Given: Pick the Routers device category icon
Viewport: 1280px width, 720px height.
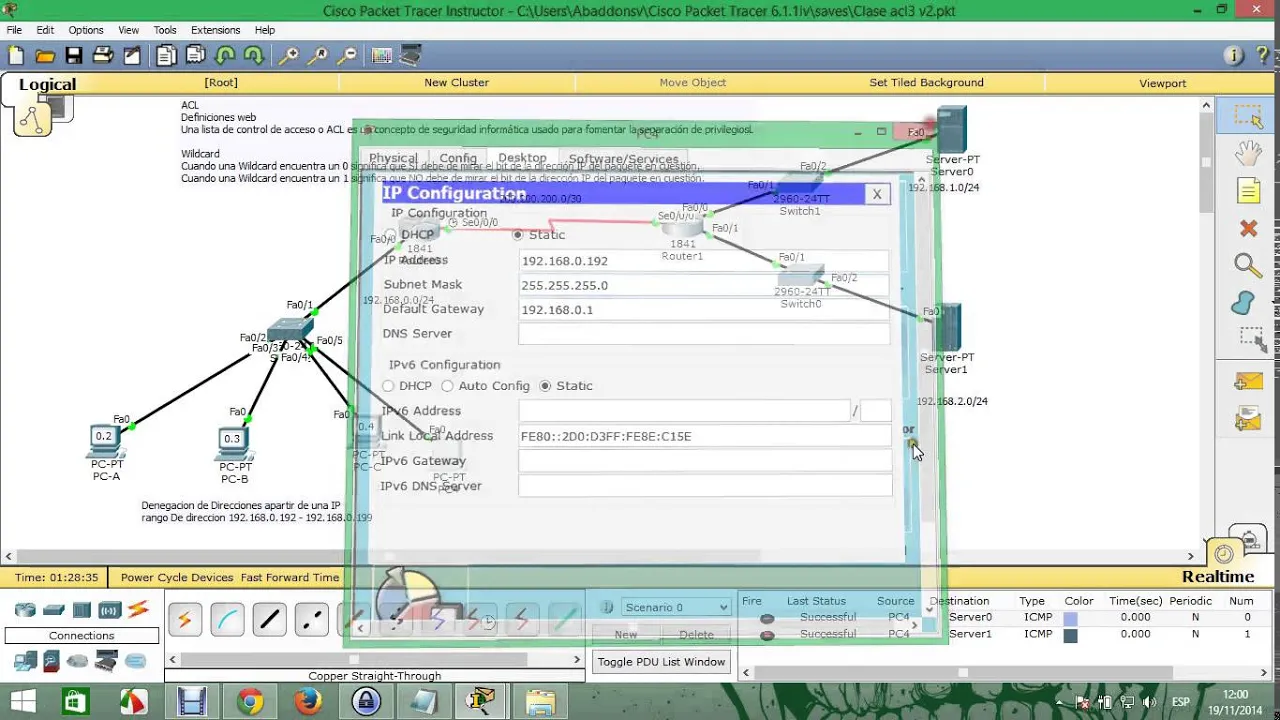Looking at the screenshot, I should point(25,609).
